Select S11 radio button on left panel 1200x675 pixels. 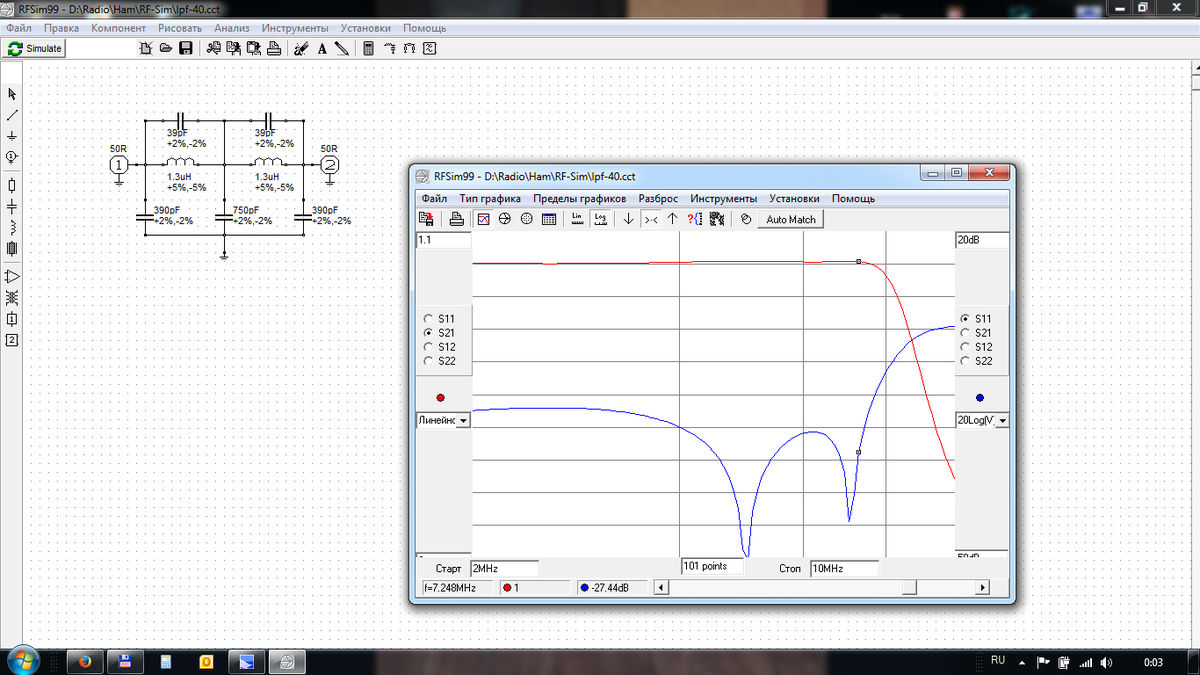click(429, 318)
